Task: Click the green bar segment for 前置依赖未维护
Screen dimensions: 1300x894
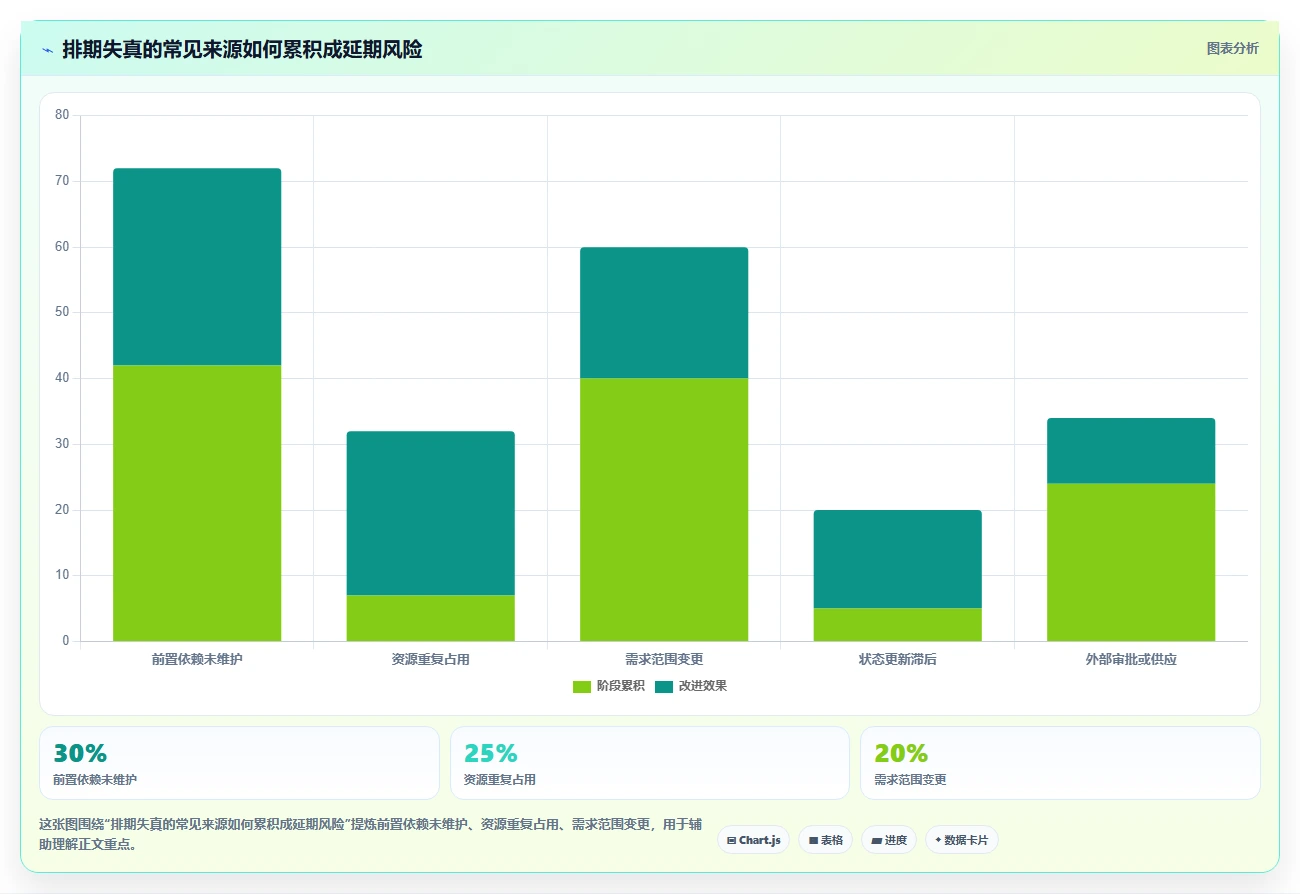Action: (x=197, y=503)
